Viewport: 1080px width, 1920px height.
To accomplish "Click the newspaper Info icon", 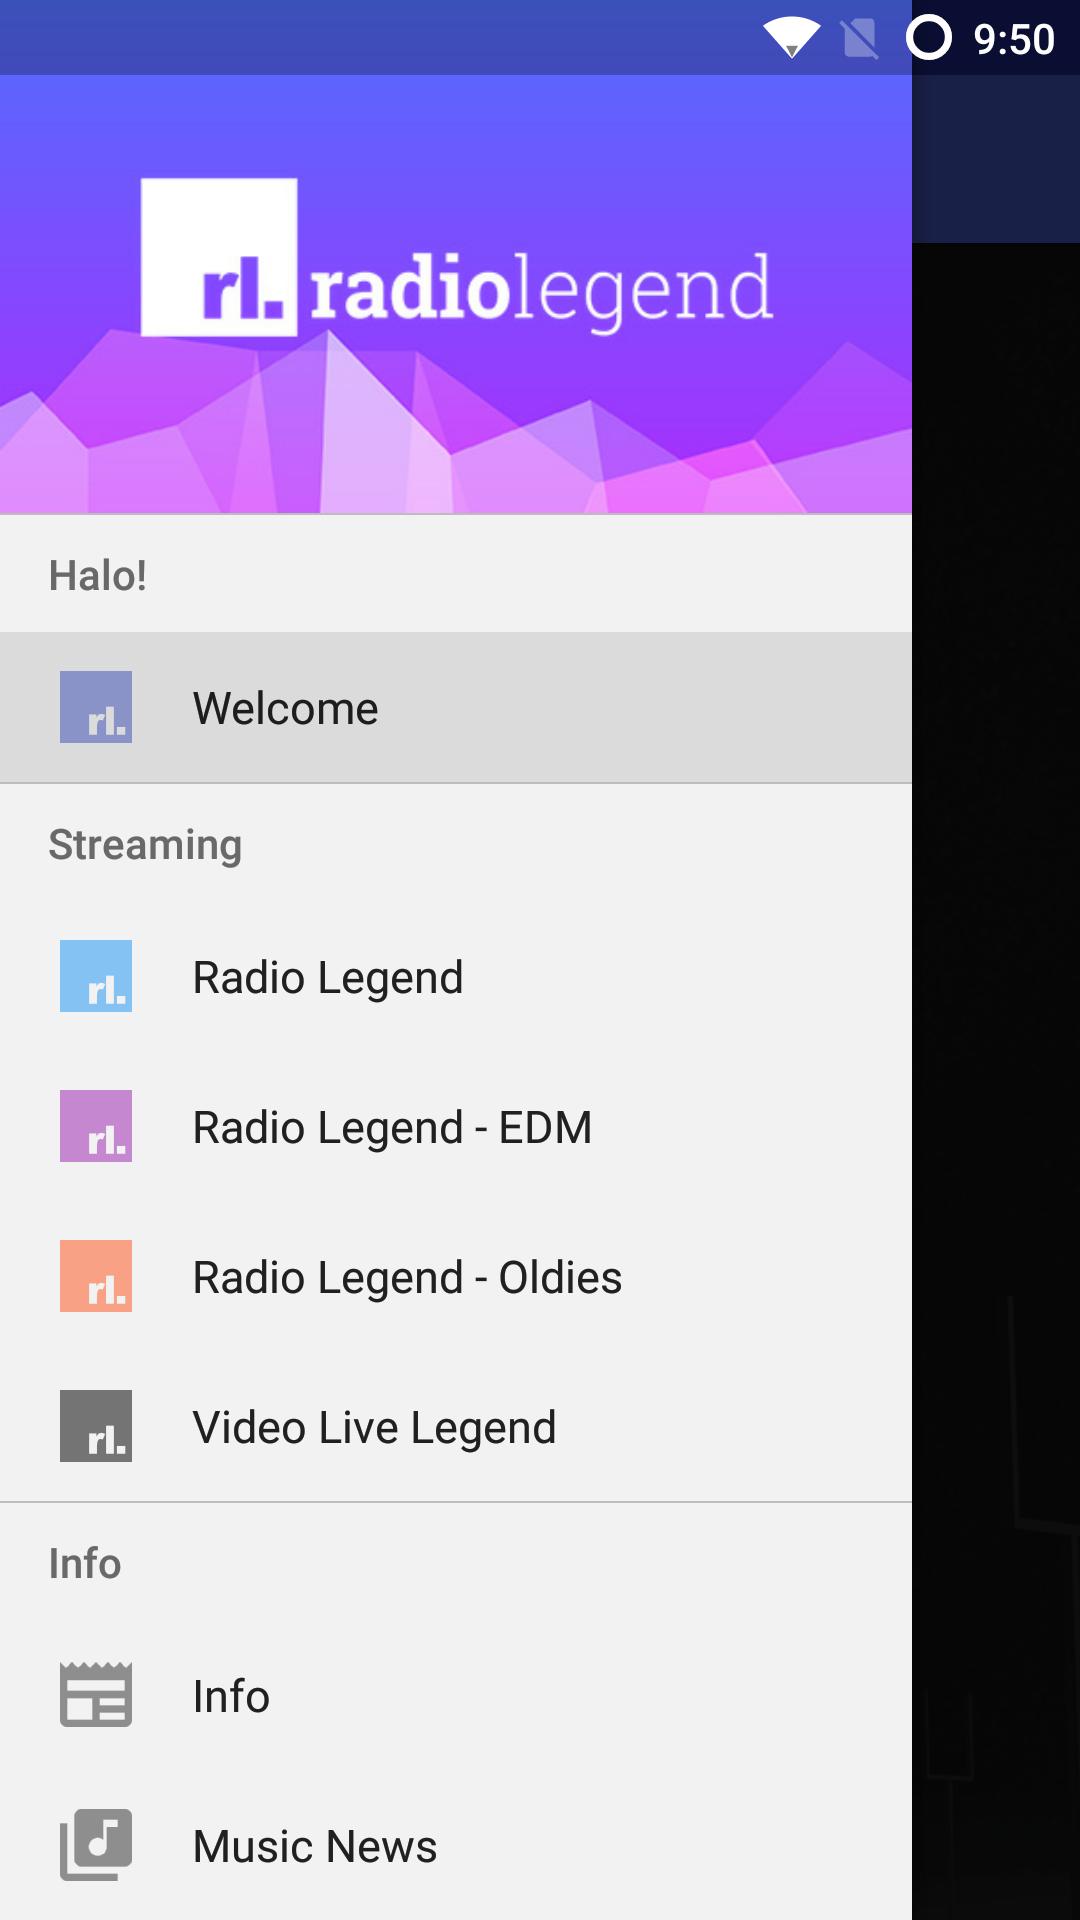I will [x=96, y=1695].
